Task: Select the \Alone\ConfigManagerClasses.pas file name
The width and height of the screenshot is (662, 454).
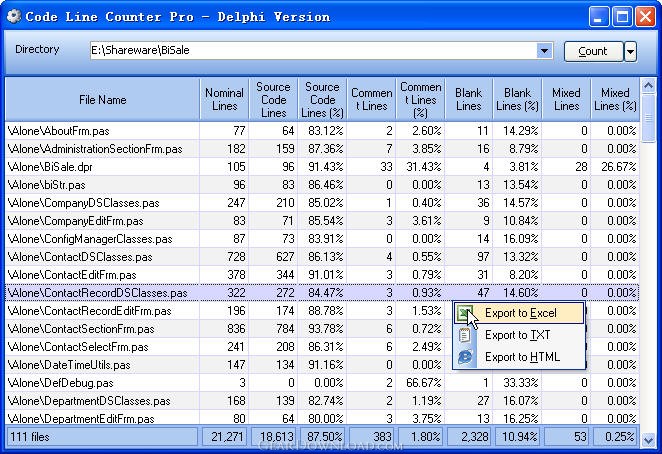Action: tap(90, 239)
